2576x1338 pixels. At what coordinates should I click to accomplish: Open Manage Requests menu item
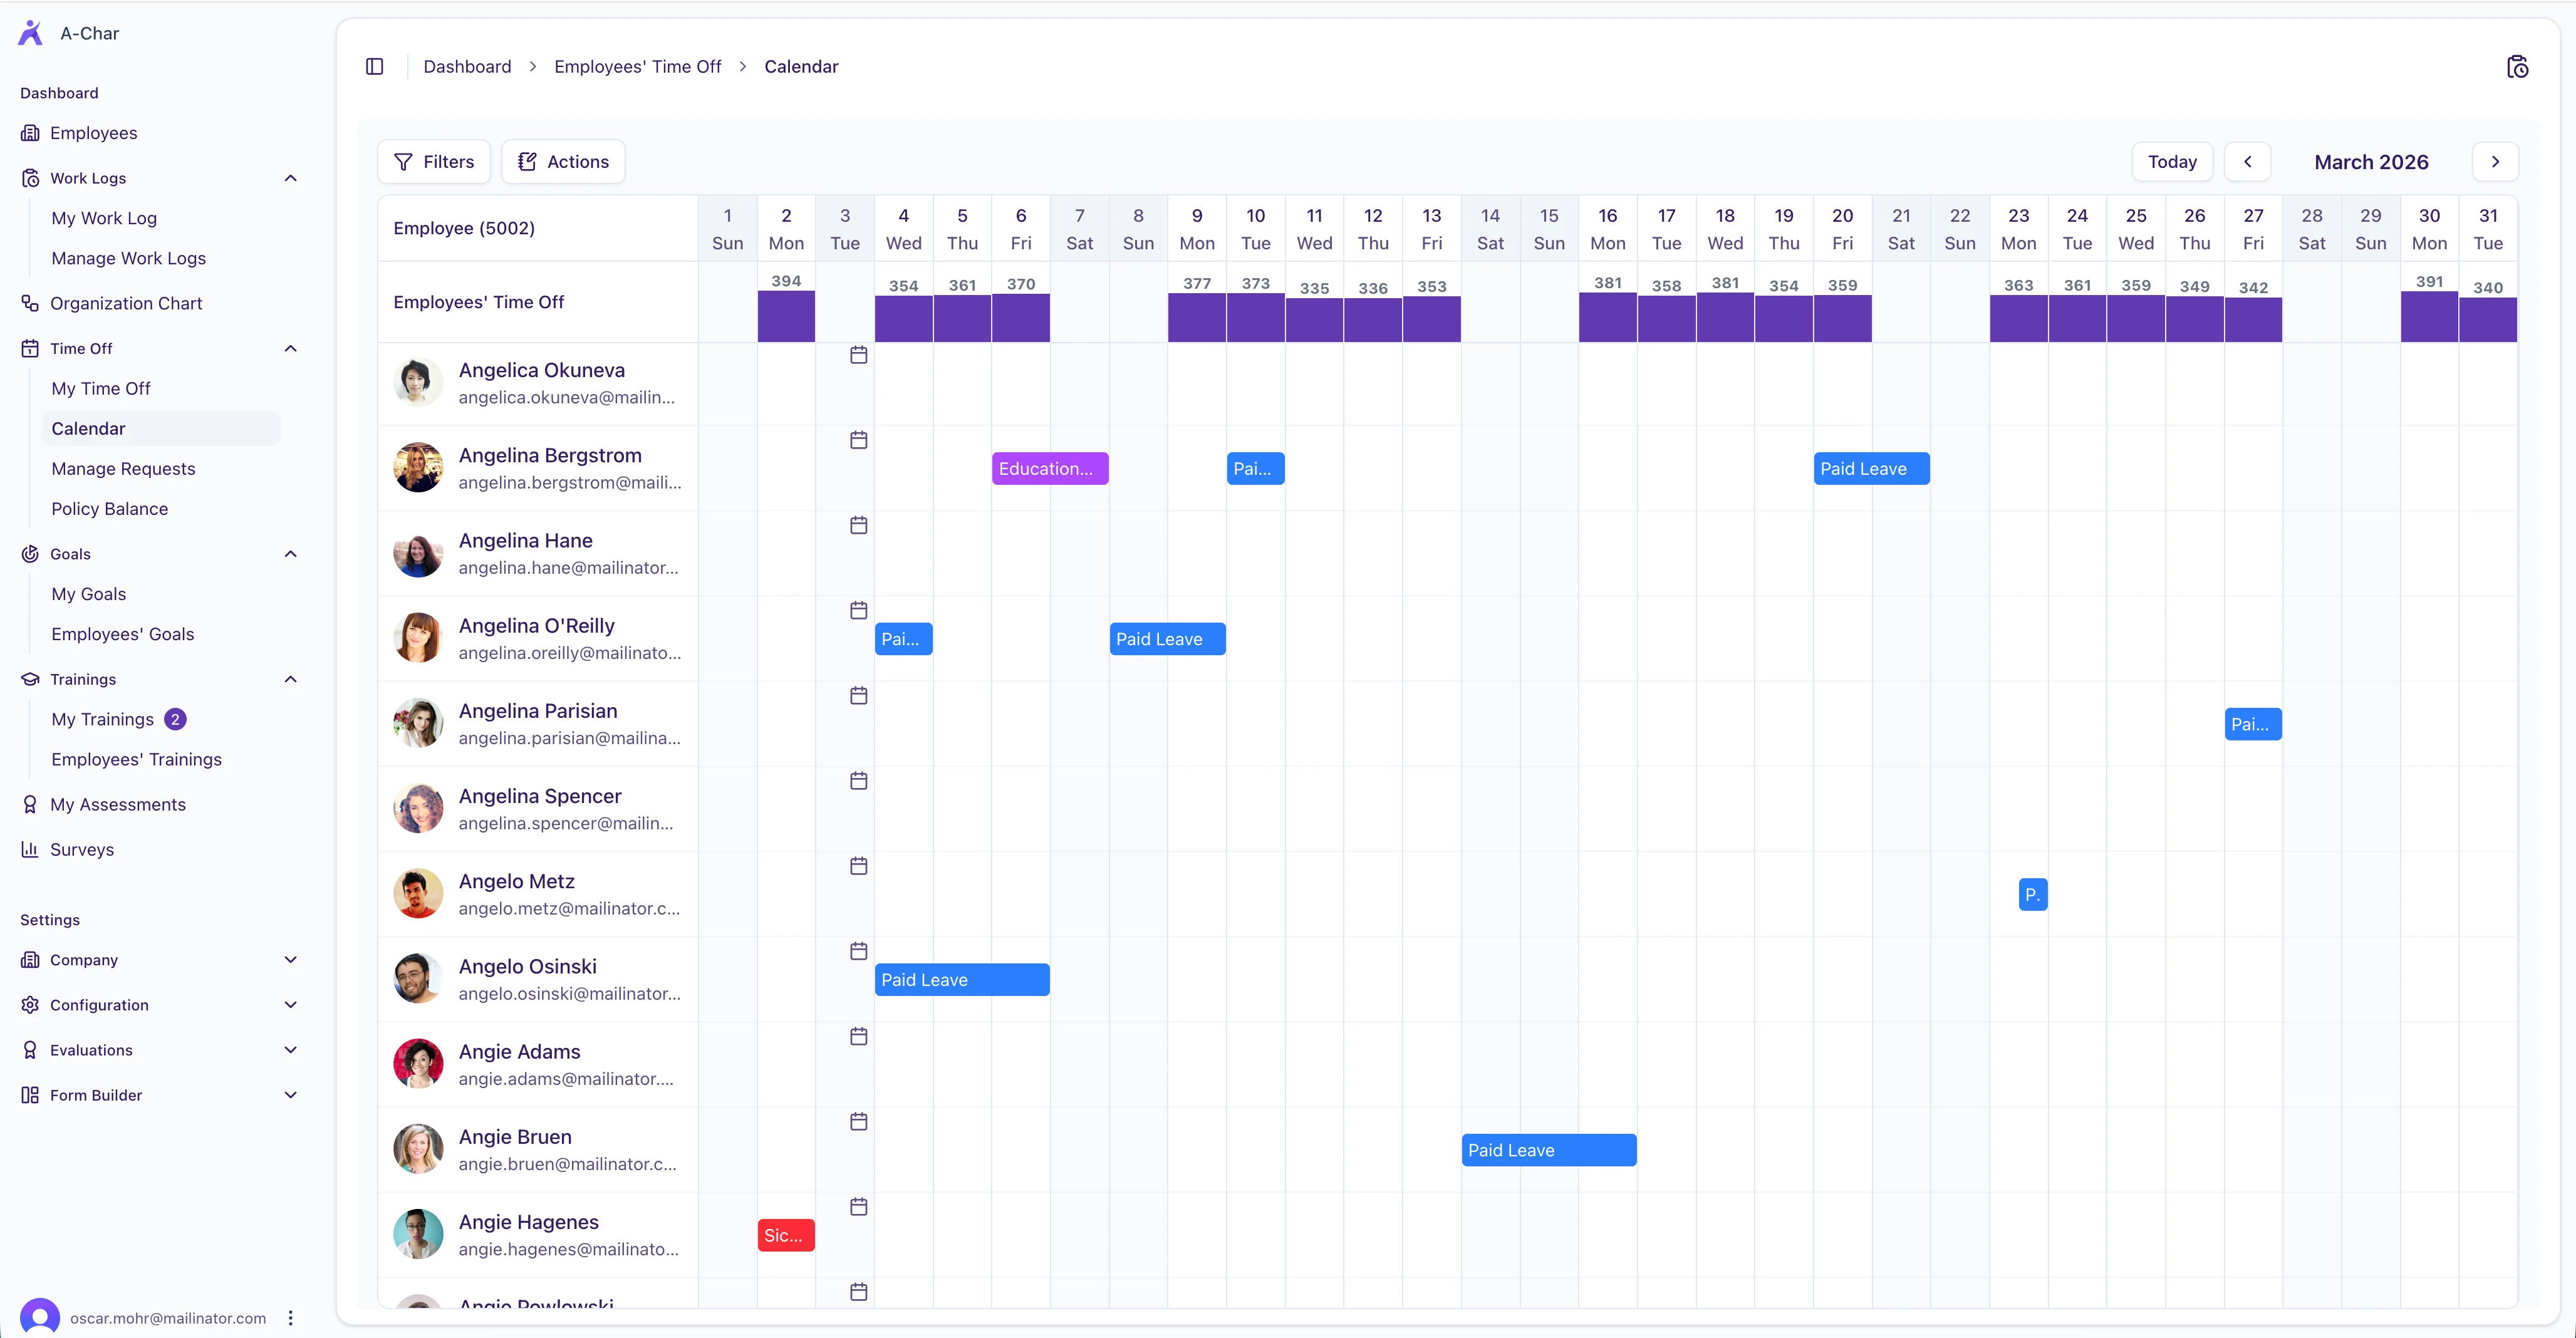click(x=123, y=469)
